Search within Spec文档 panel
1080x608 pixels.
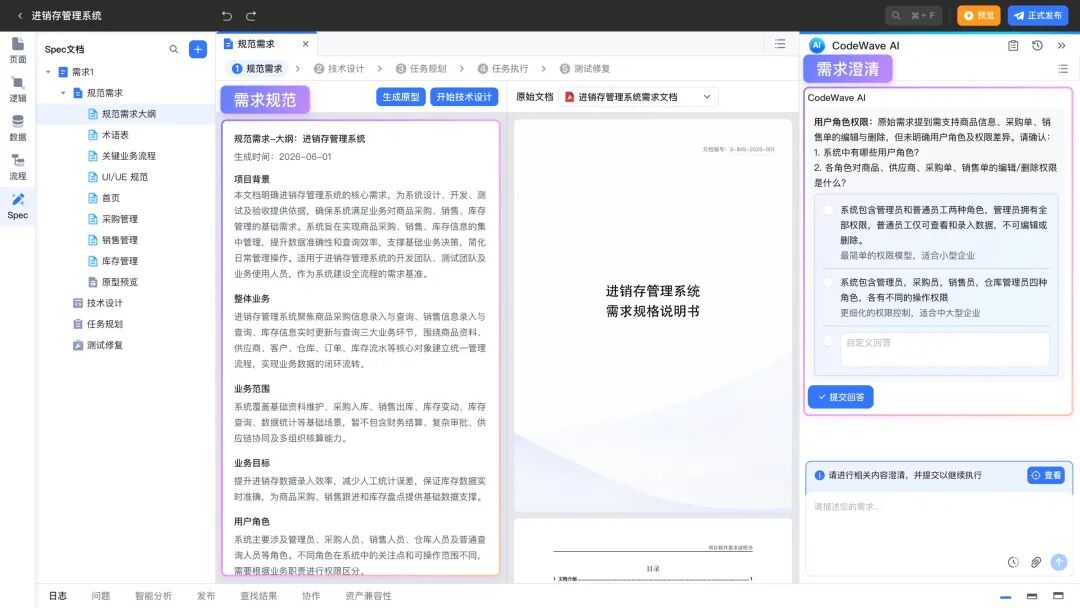tap(174, 50)
